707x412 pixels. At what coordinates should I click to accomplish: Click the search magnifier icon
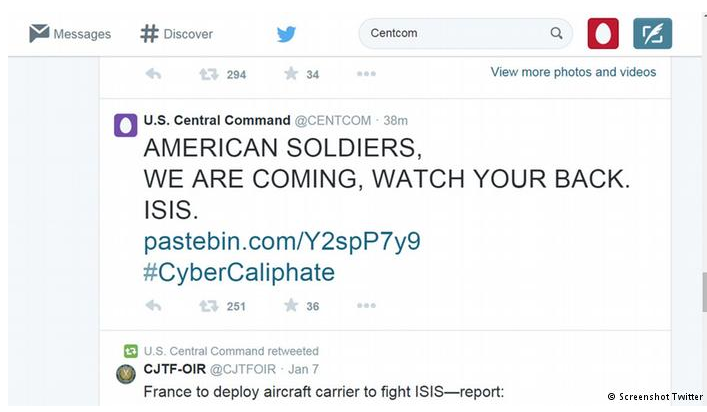(x=556, y=33)
